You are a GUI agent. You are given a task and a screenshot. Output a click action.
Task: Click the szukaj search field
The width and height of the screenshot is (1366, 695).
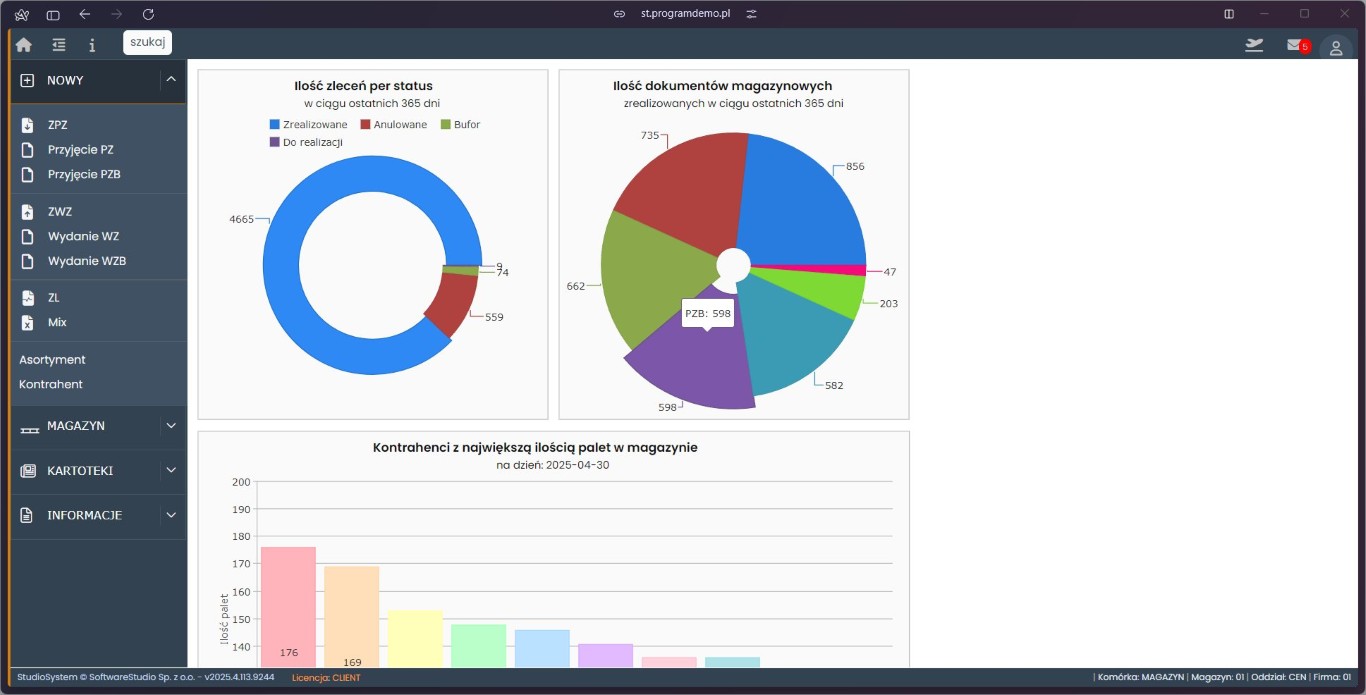point(148,42)
